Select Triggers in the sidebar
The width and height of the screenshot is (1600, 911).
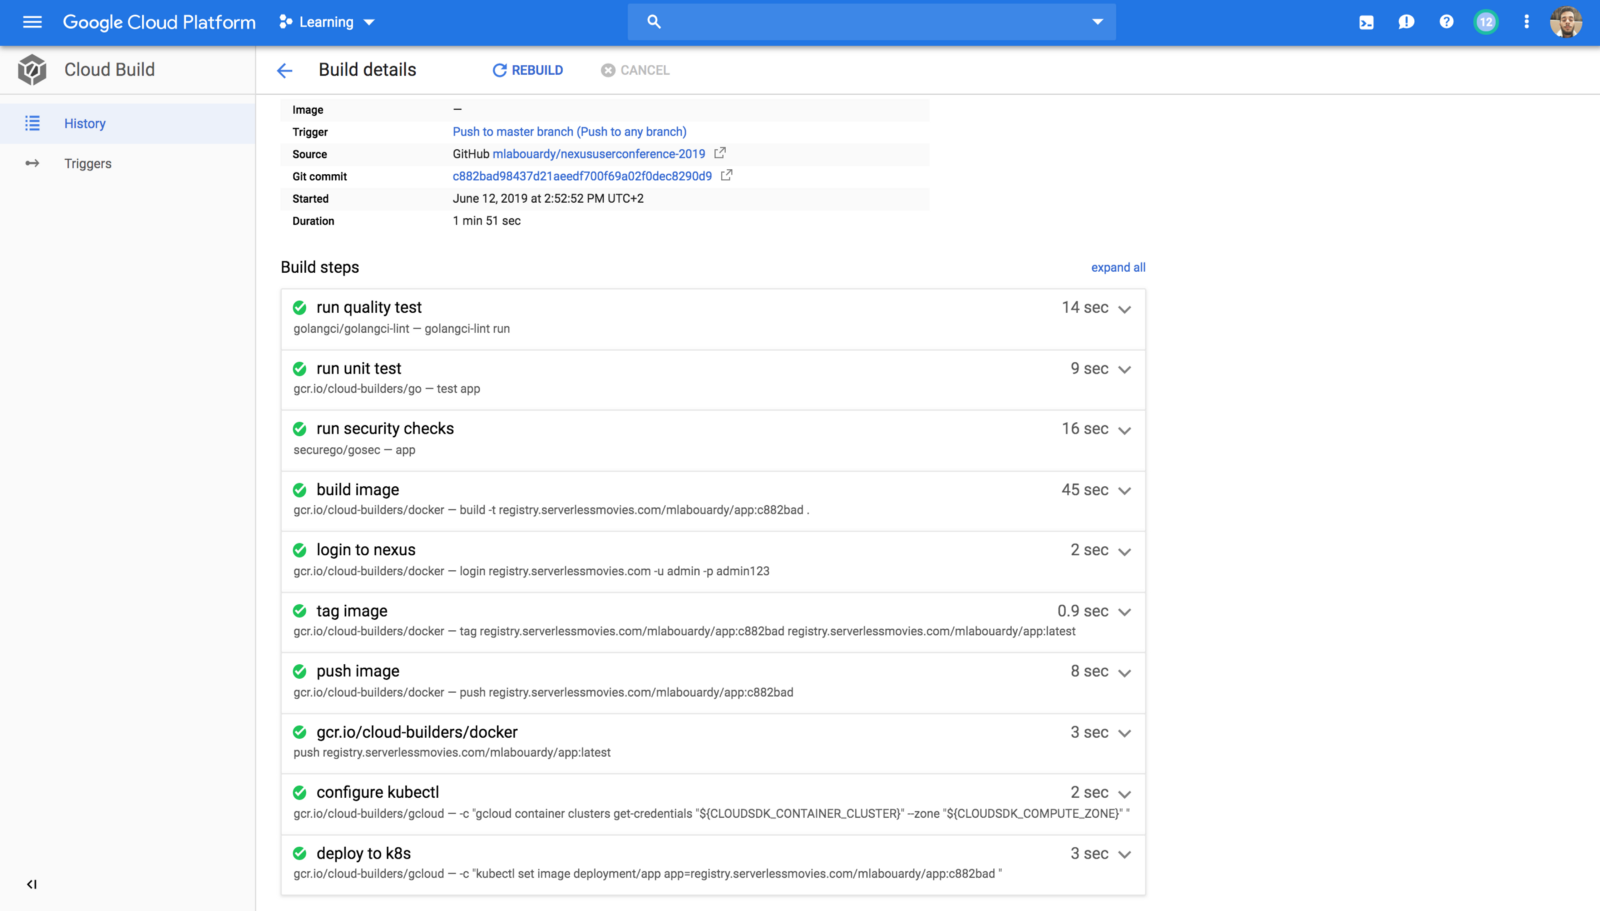tap(127, 163)
